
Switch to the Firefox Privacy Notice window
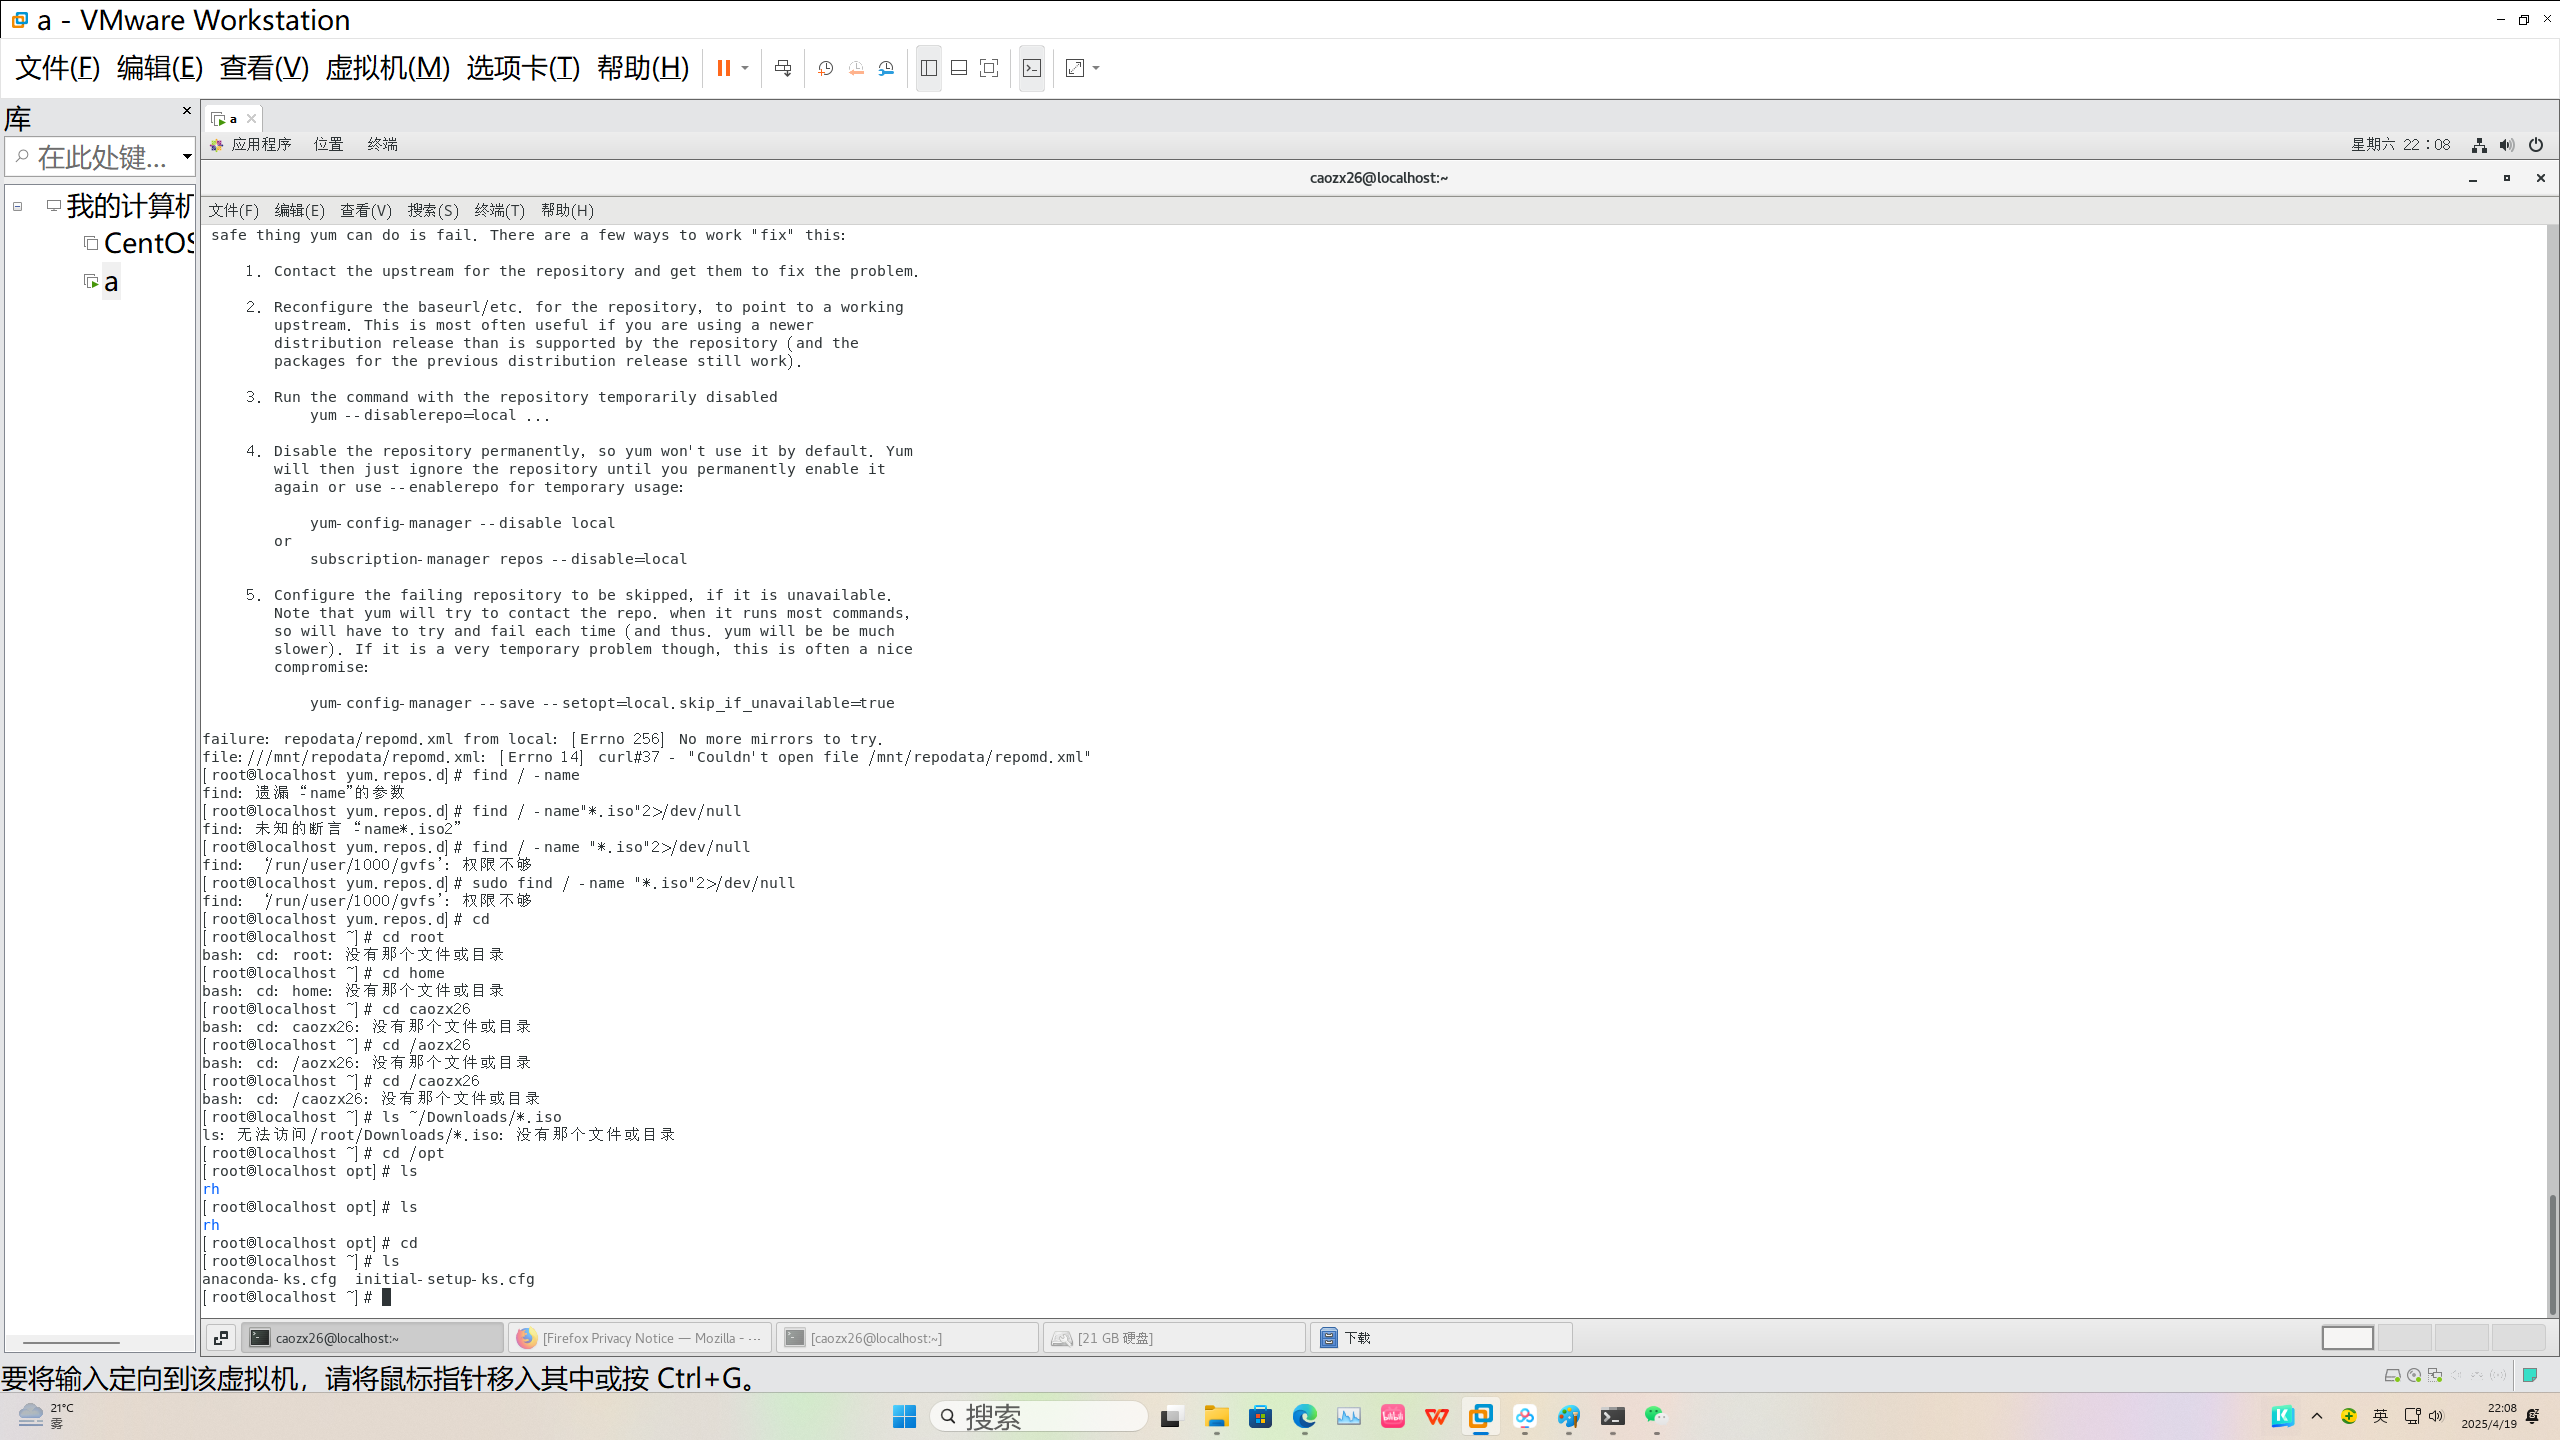pos(640,1337)
